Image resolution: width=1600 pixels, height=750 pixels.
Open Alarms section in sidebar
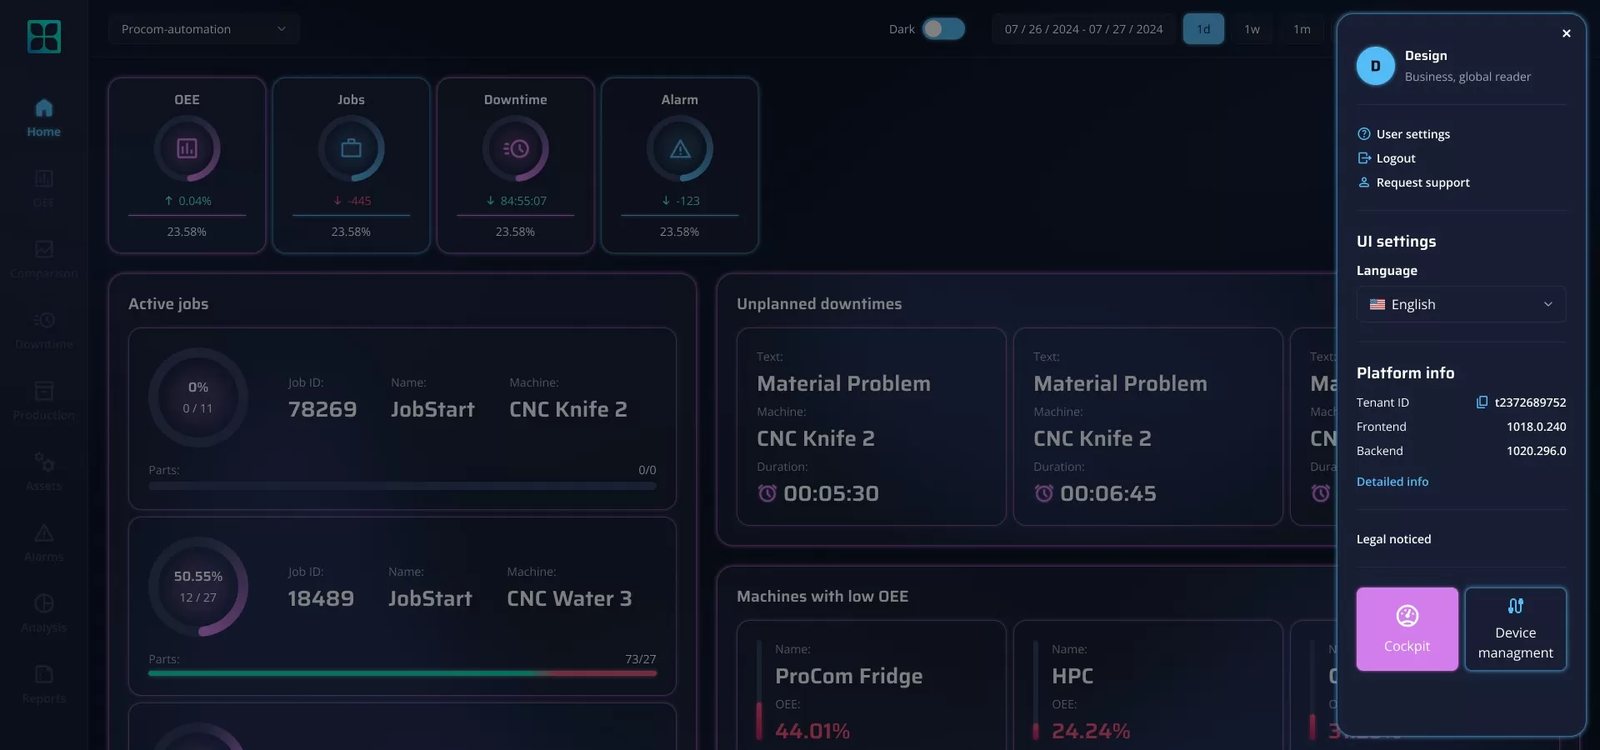(44, 543)
